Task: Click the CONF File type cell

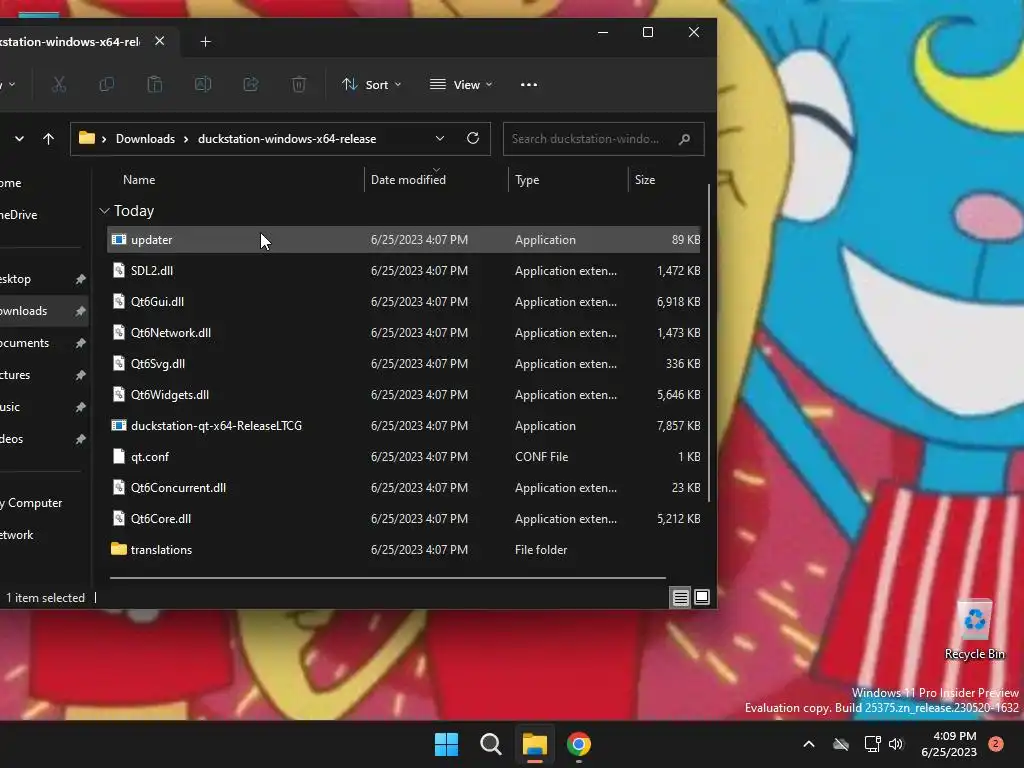Action: [x=541, y=457]
